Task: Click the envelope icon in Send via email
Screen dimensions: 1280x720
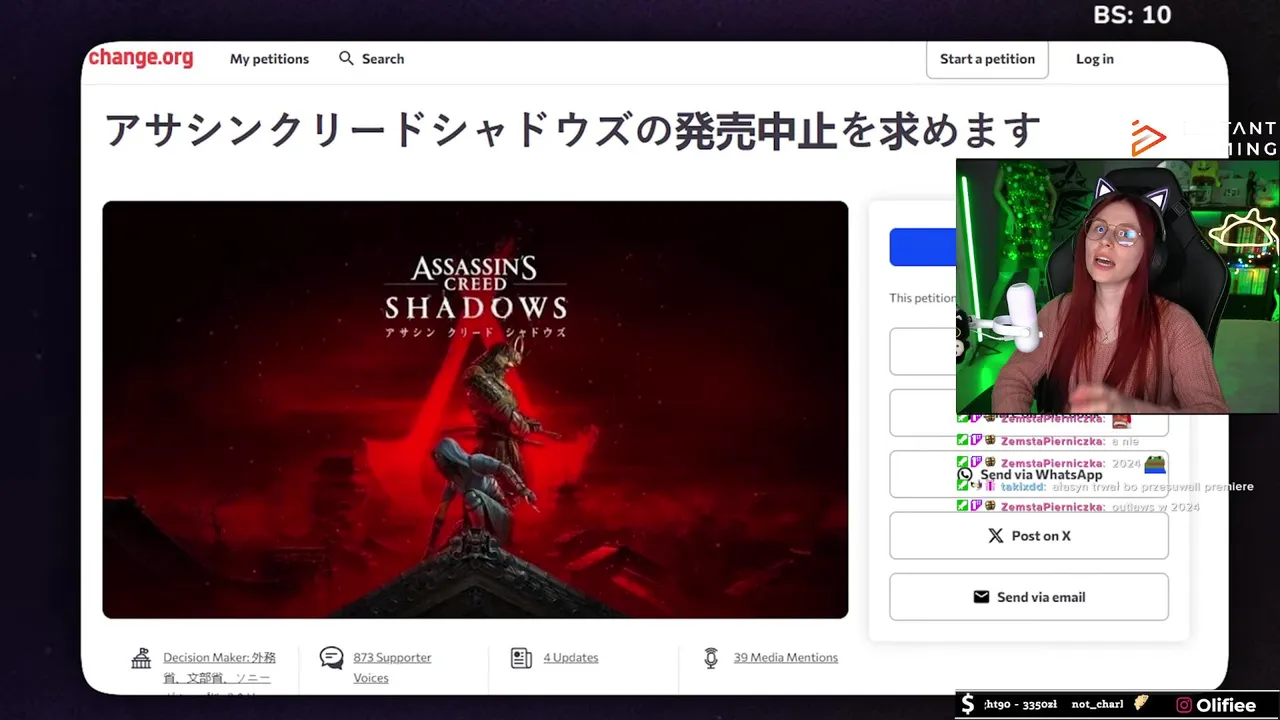Action: click(x=981, y=597)
